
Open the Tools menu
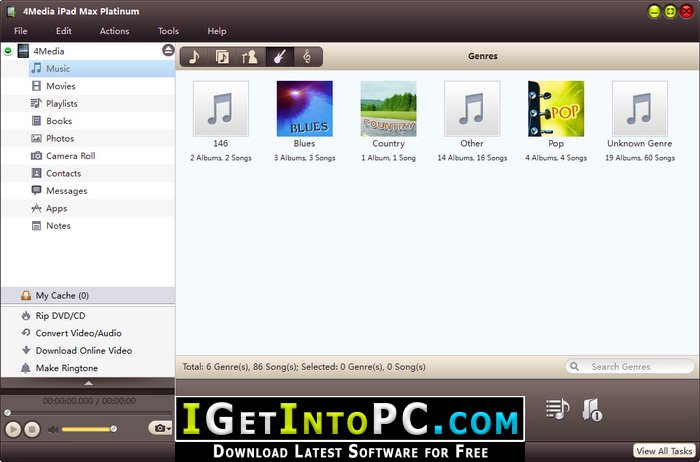pyautogui.click(x=168, y=31)
